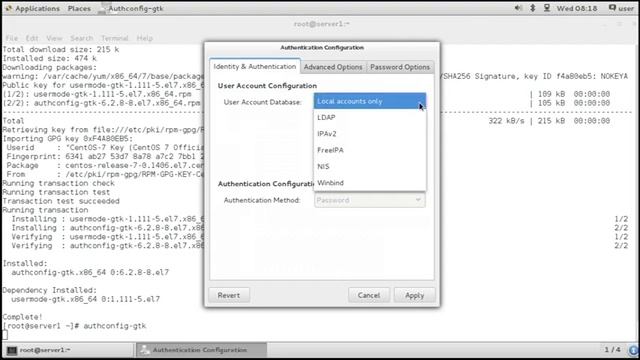
Task: Click the Apply button
Action: coord(414,295)
